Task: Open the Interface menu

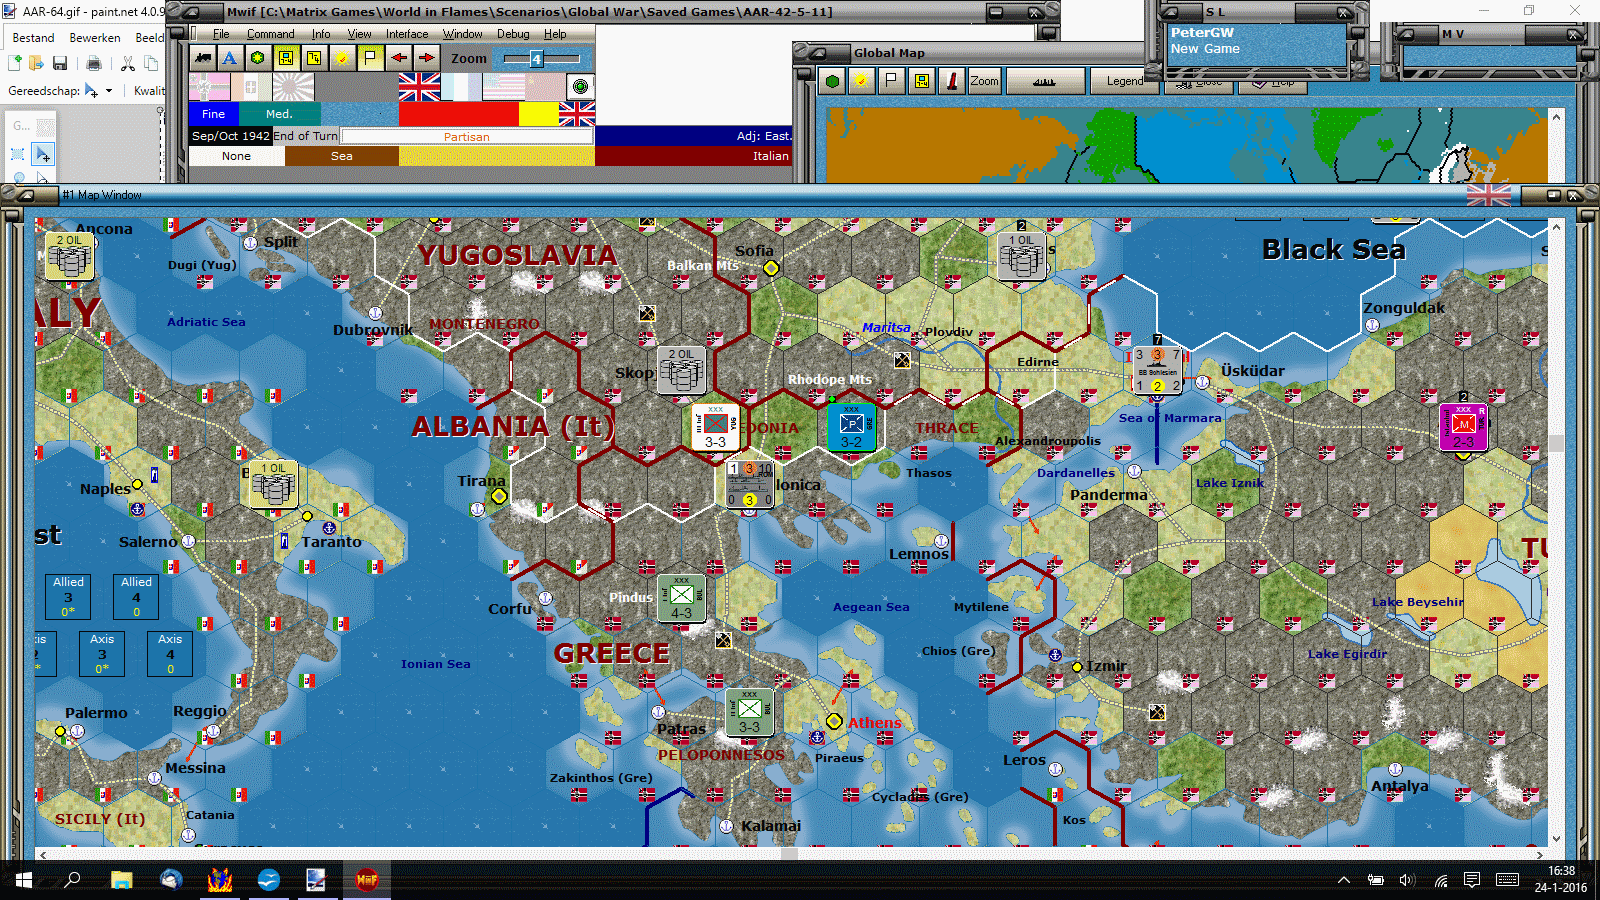Action: (407, 34)
